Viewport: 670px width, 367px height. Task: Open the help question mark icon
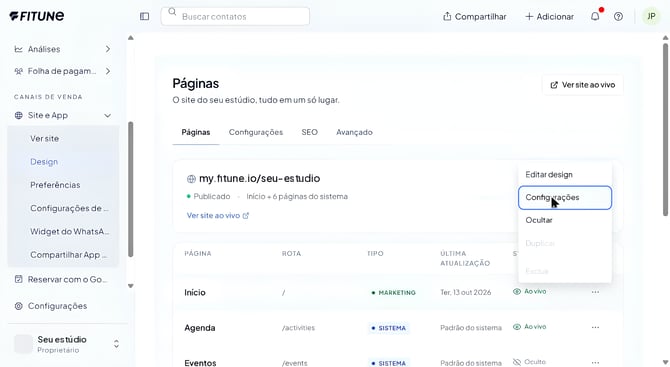(x=618, y=16)
